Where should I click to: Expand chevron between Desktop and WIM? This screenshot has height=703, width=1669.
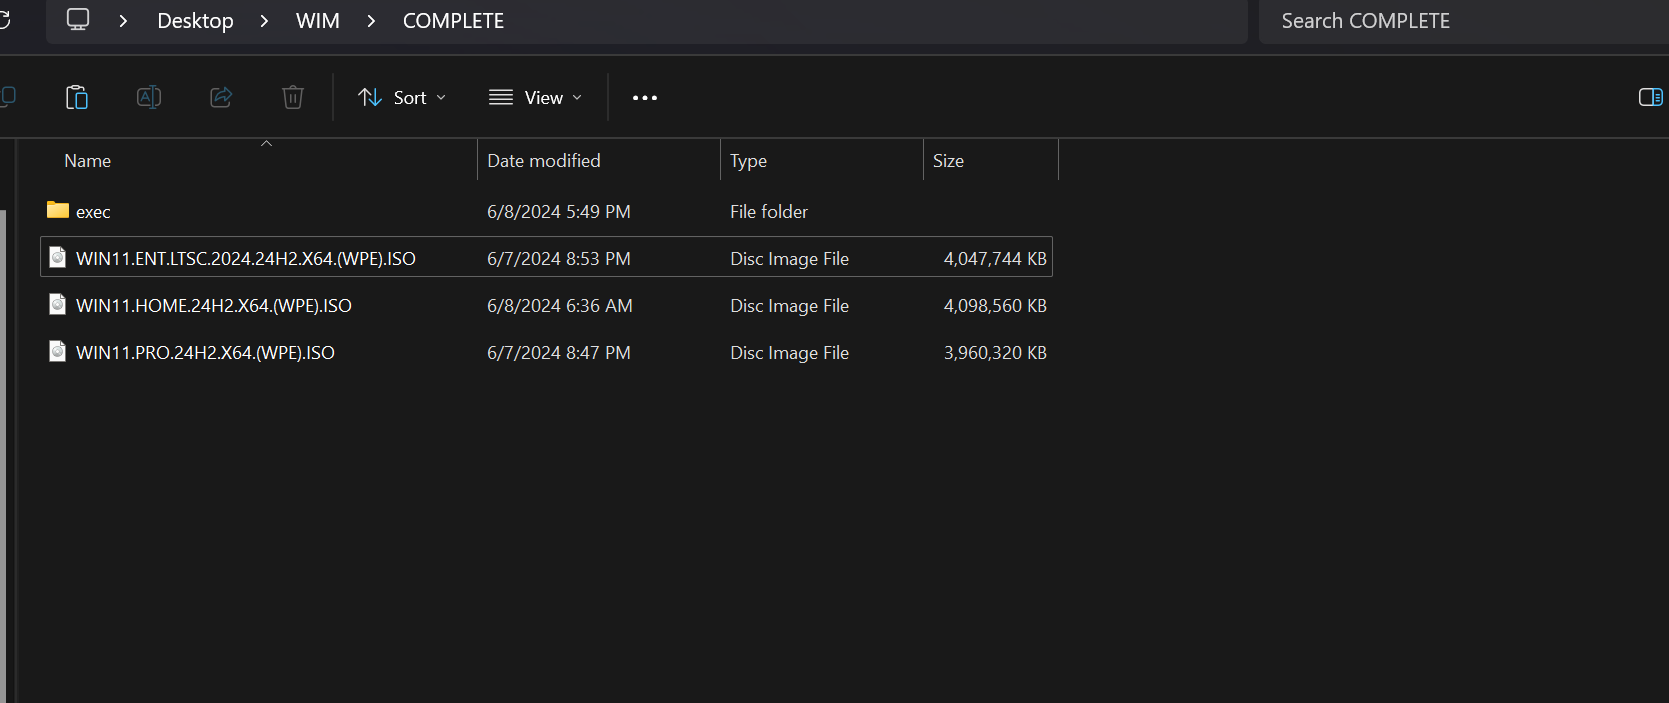[x=264, y=21]
